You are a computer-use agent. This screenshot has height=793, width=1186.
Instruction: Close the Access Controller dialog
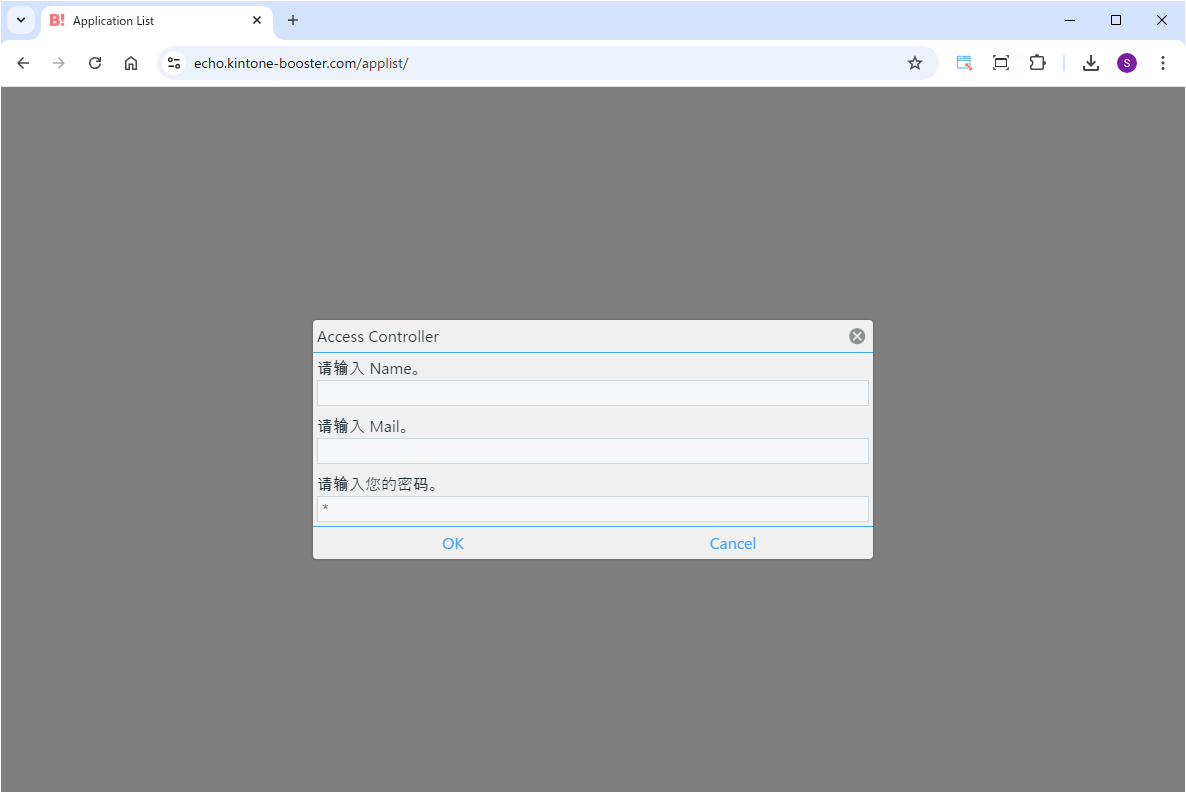point(857,336)
